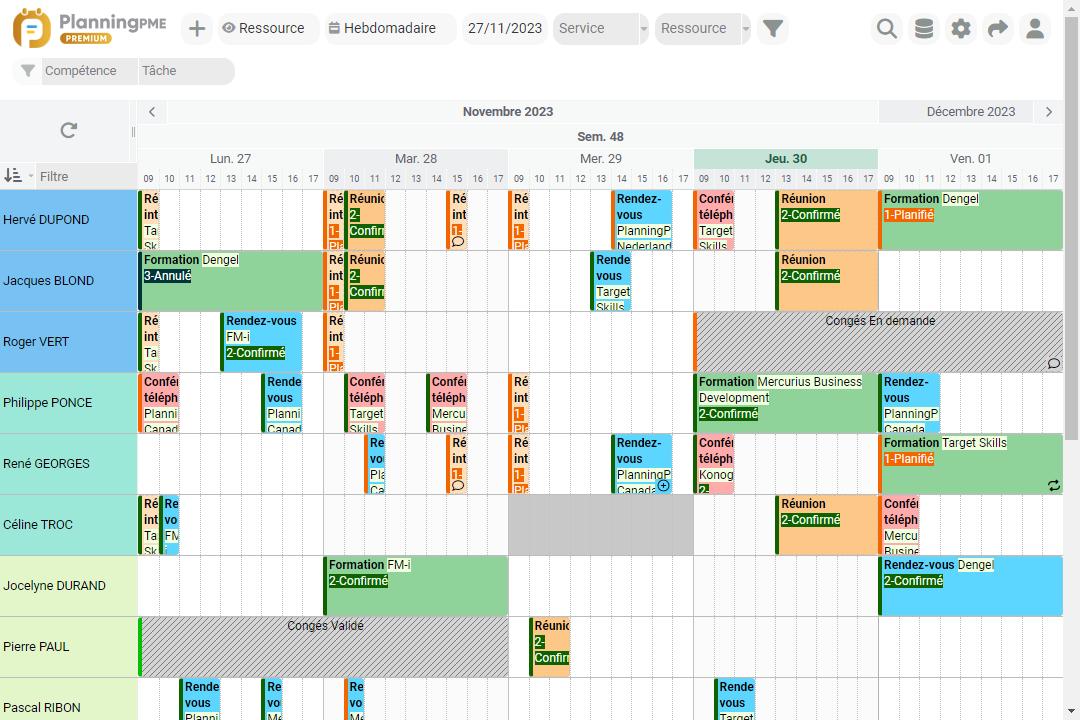
Task: Go to previous period with left chevron
Action: pos(152,112)
